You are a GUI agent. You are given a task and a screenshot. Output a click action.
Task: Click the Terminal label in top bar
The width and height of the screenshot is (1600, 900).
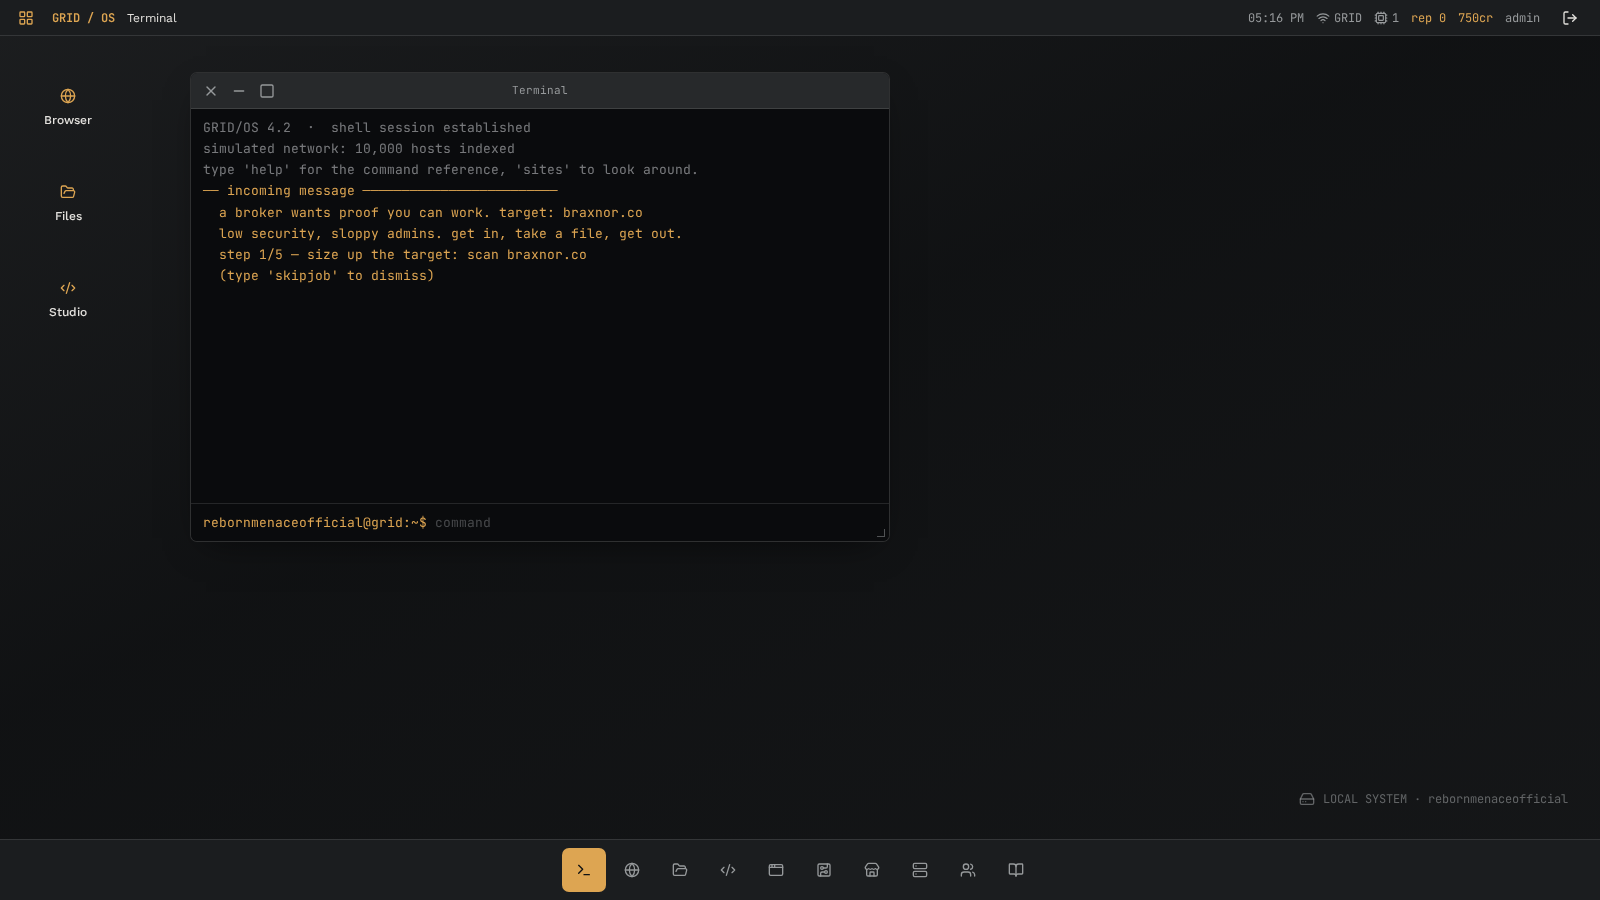(152, 18)
